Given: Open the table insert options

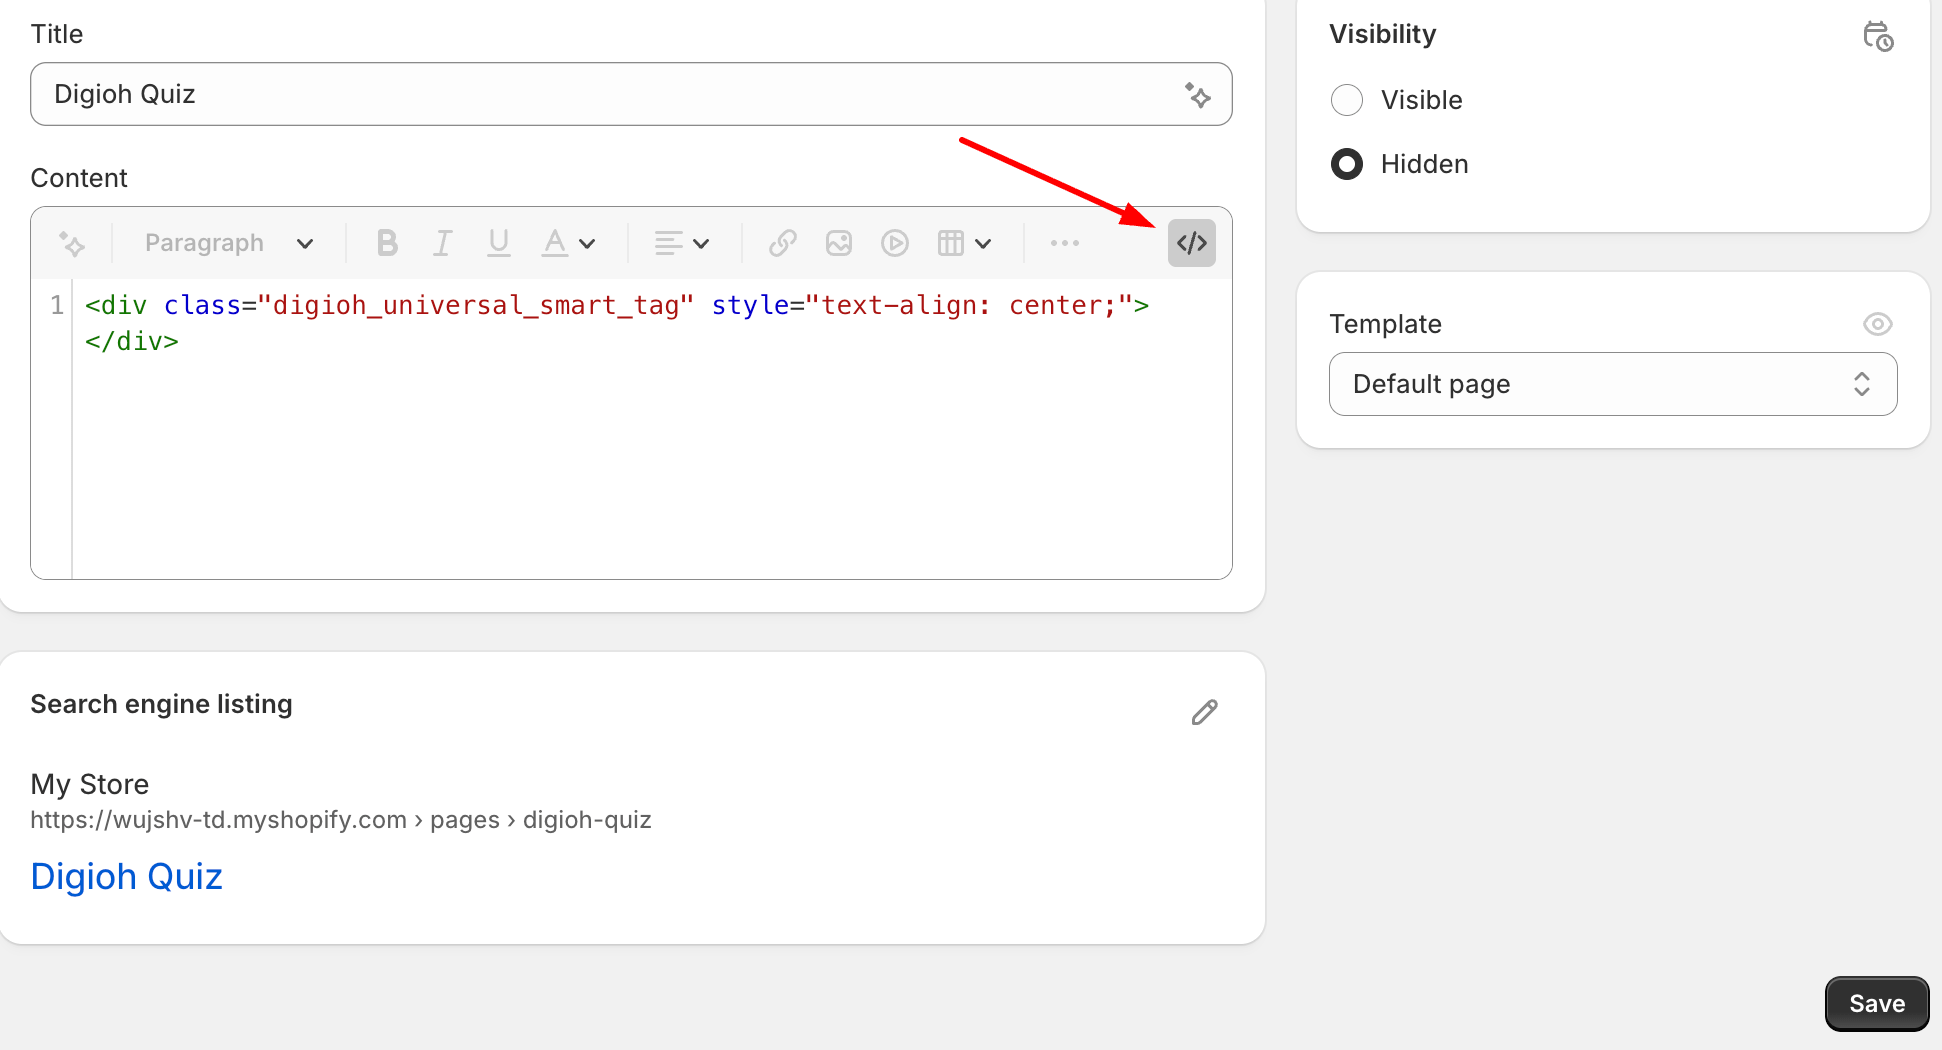Looking at the screenshot, I should point(961,242).
